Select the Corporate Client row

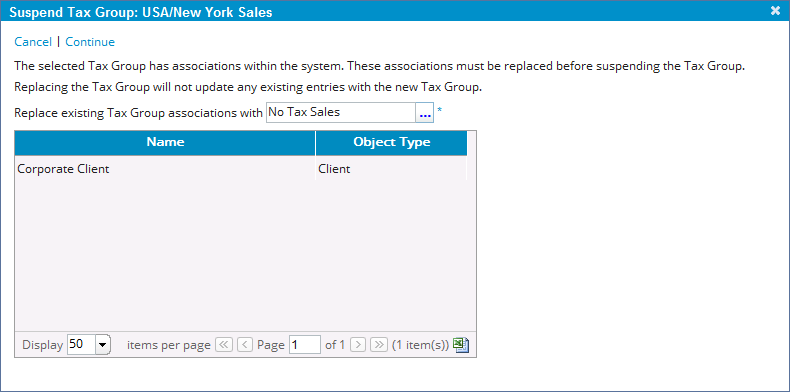point(241,169)
